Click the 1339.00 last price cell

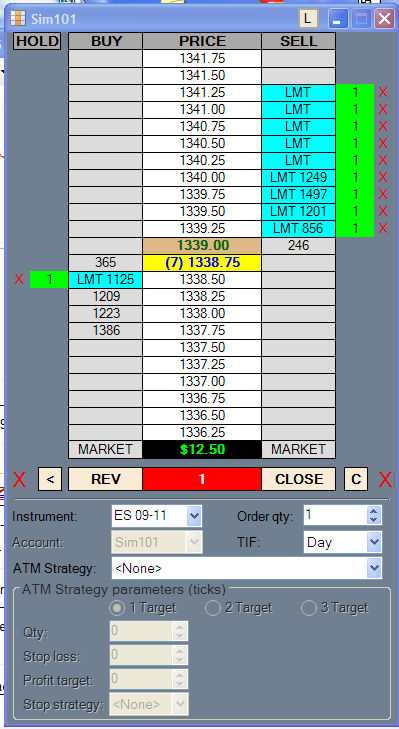202,245
